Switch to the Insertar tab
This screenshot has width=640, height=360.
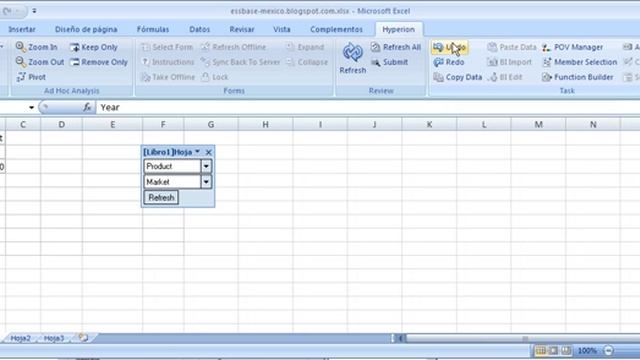pyautogui.click(x=22, y=29)
